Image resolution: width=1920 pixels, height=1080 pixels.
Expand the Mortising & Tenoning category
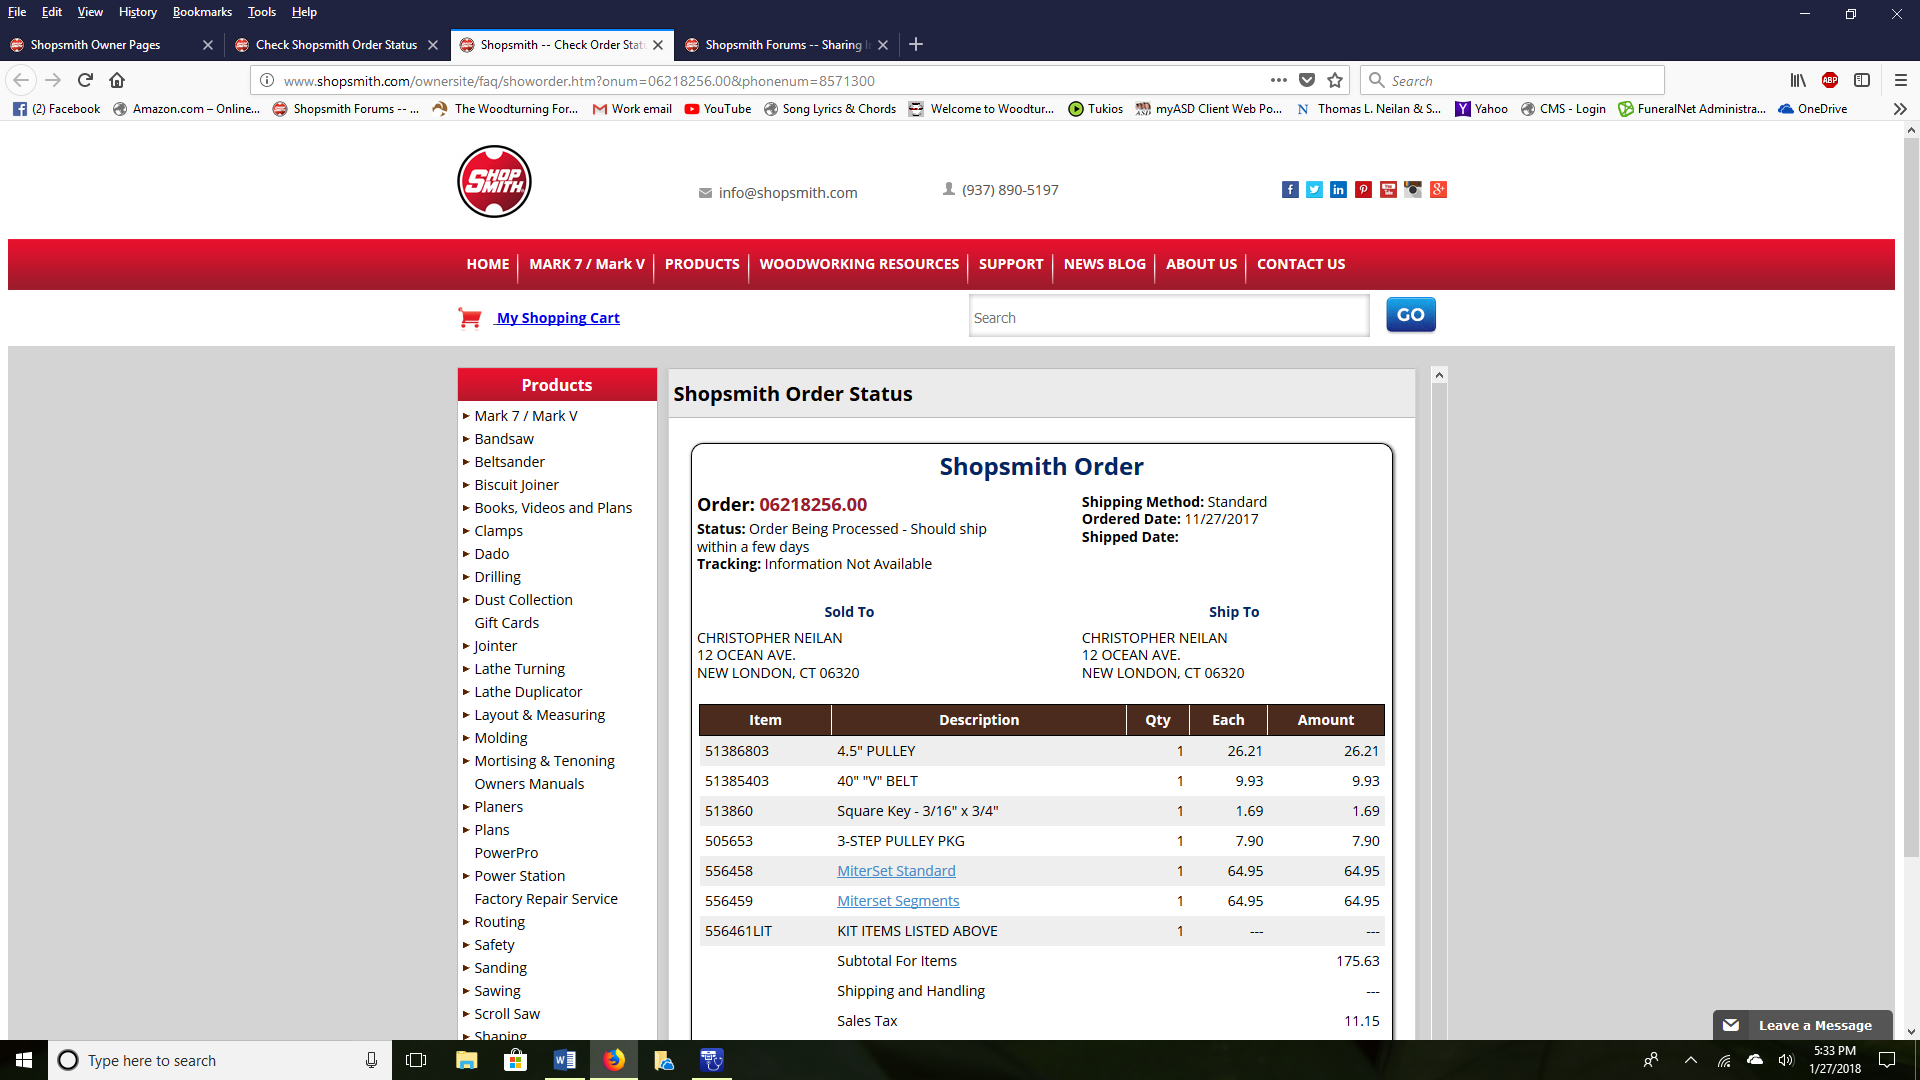[x=466, y=761]
